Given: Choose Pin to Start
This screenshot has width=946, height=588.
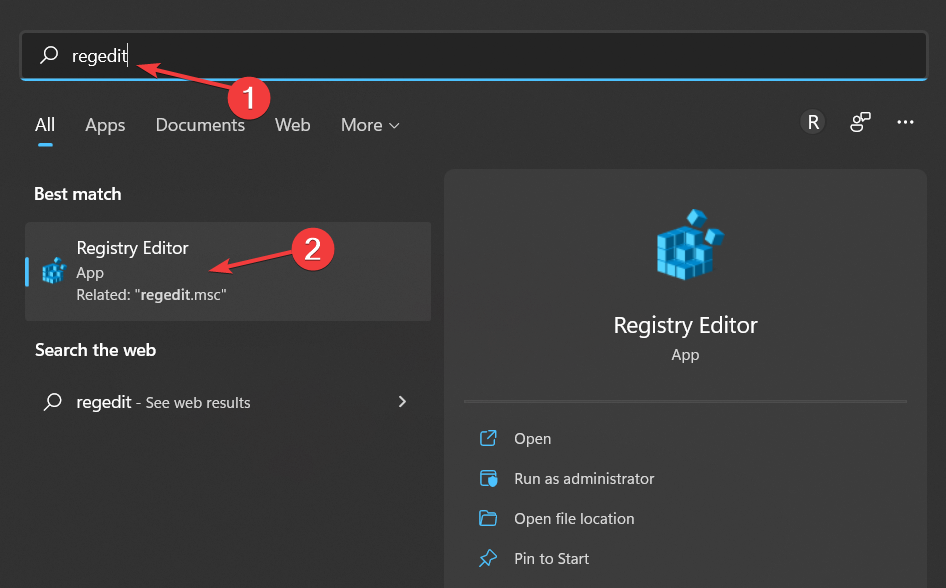Looking at the screenshot, I should (551, 558).
